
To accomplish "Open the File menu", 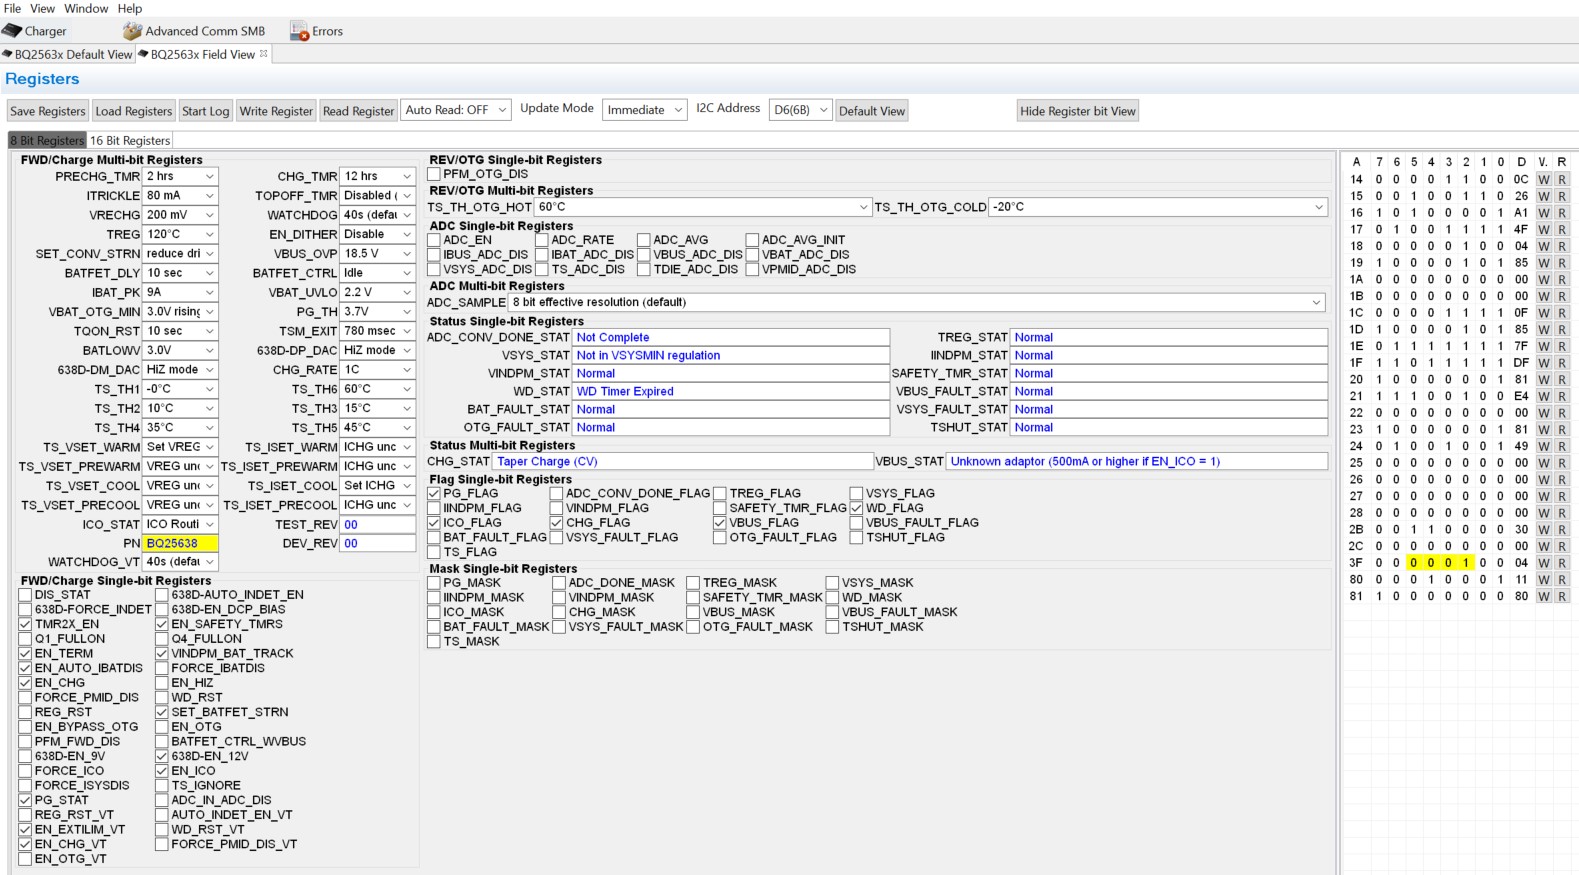I will [12, 8].
